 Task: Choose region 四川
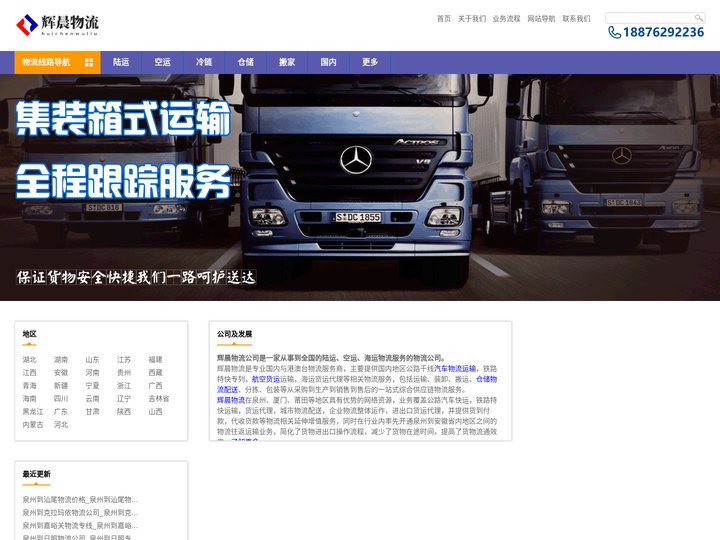tap(61, 399)
